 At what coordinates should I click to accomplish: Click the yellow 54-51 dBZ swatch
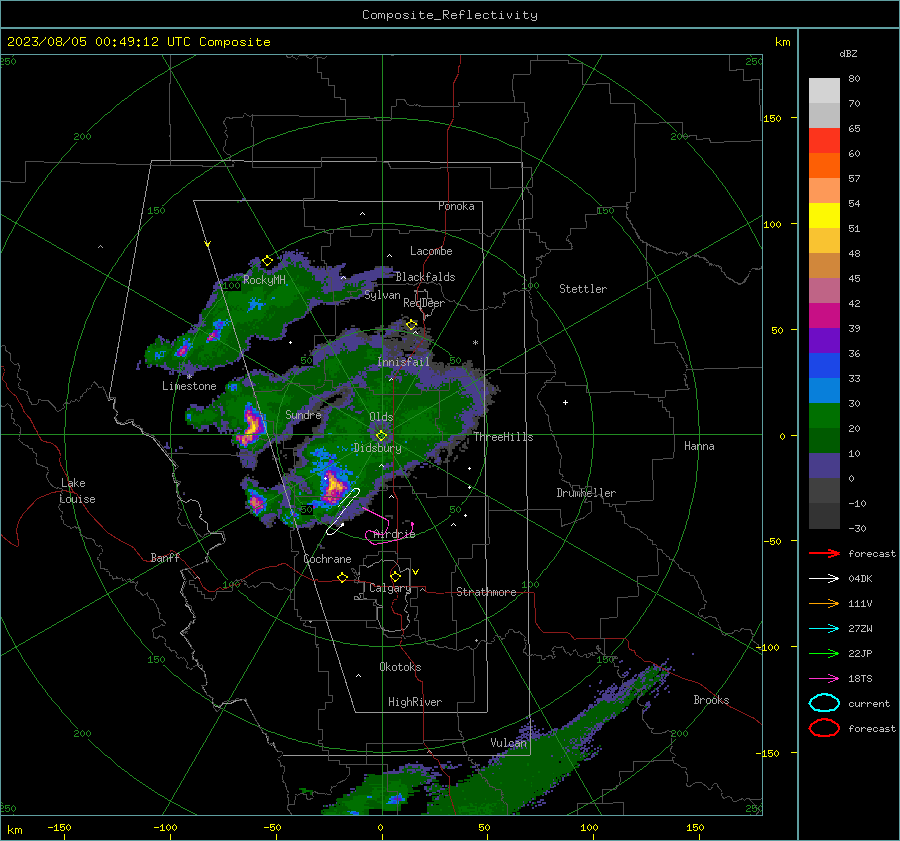824,216
